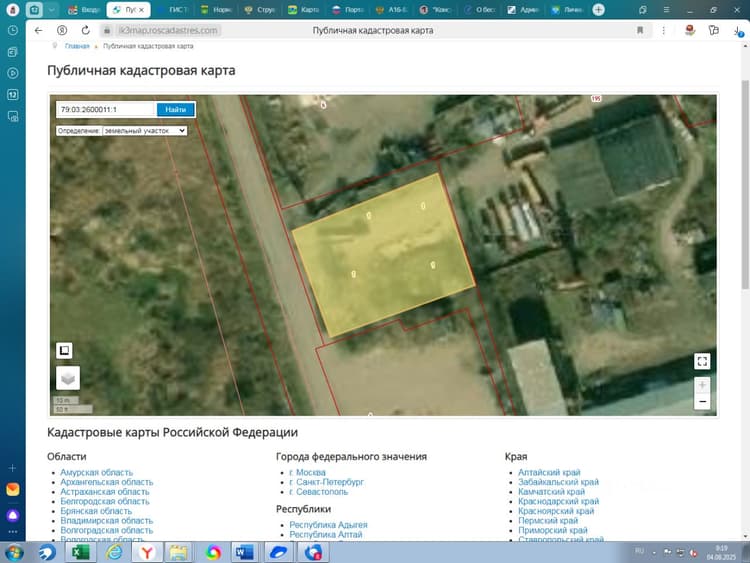The image size is (750, 563).
Task: Open the Алтайский край link
Action: [549, 472]
